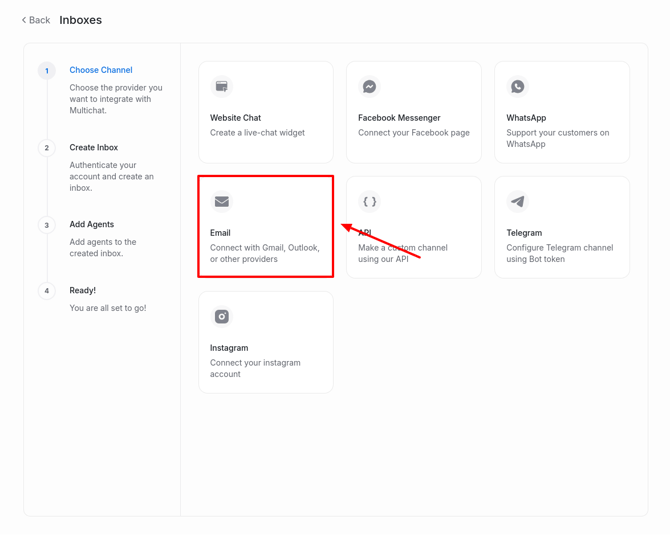Click the WhatsApp channel icon

(x=518, y=87)
